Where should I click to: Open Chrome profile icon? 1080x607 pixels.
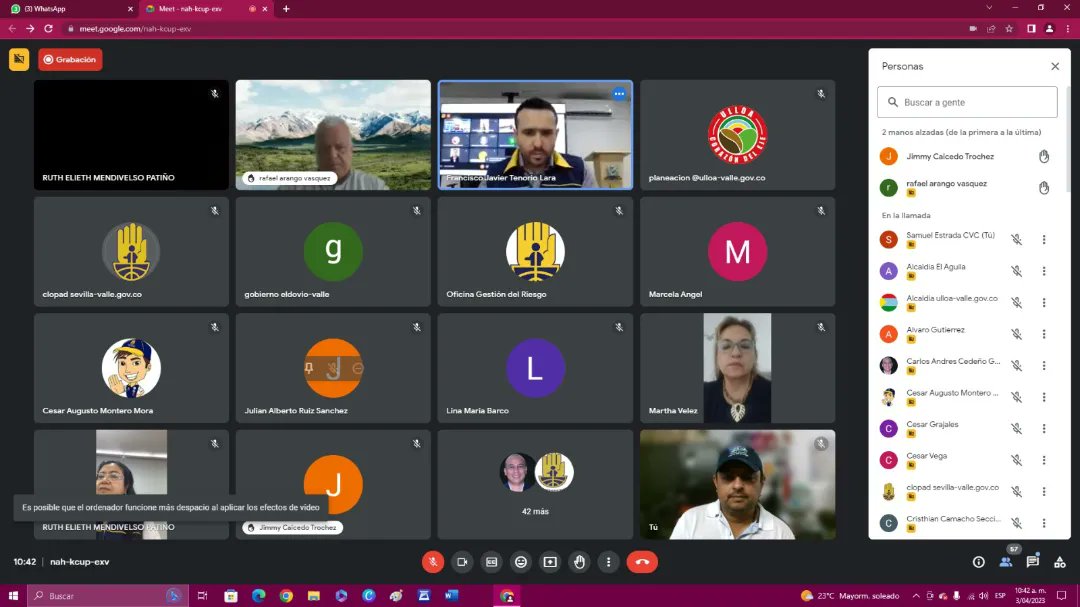(x=1049, y=29)
